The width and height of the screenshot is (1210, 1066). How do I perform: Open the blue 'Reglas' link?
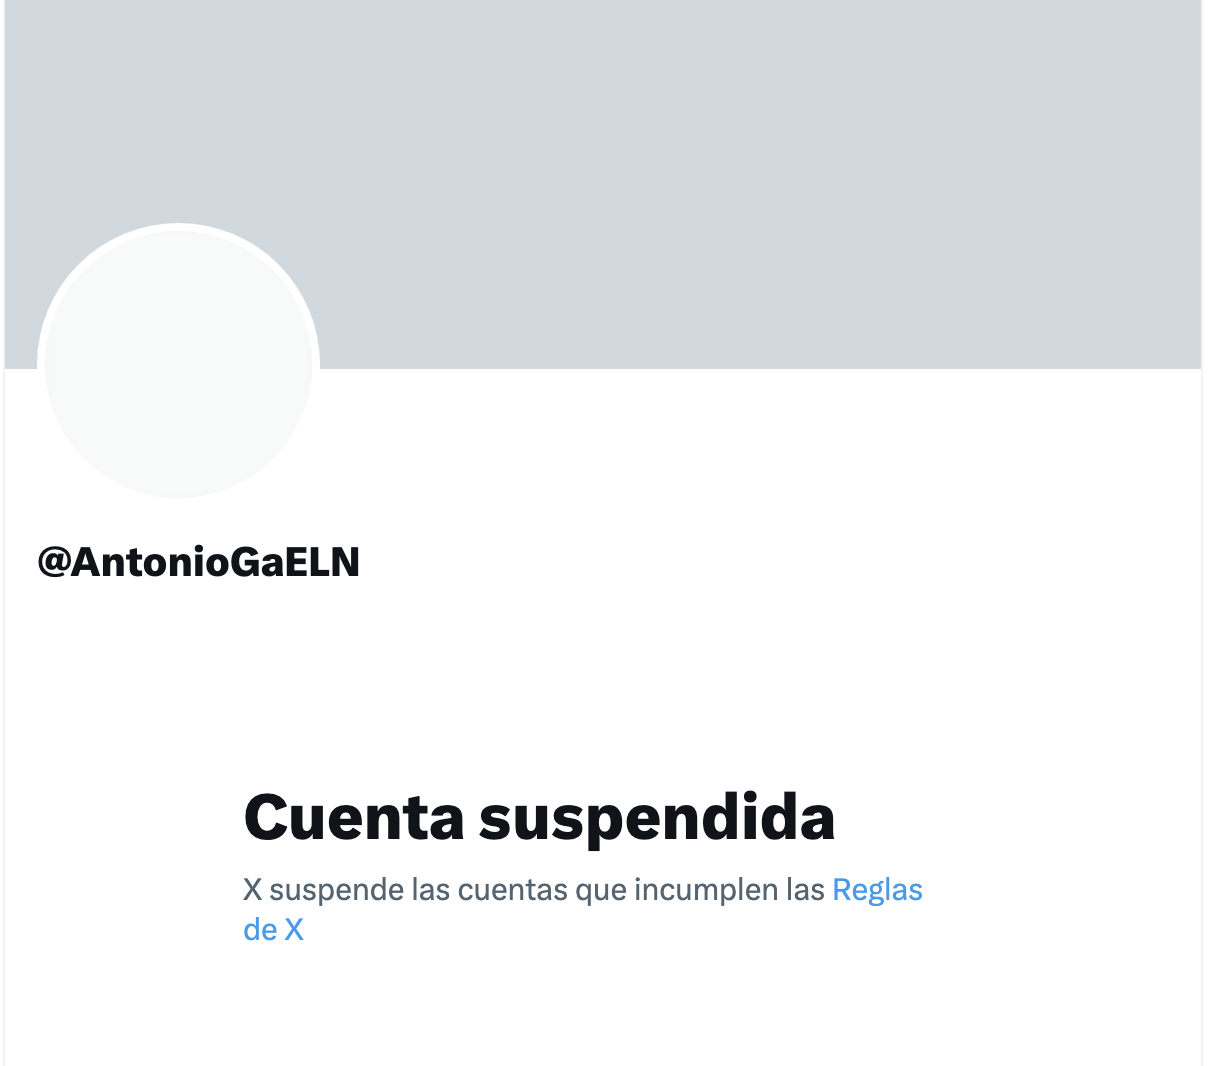pyautogui.click(x=877, y=889)
